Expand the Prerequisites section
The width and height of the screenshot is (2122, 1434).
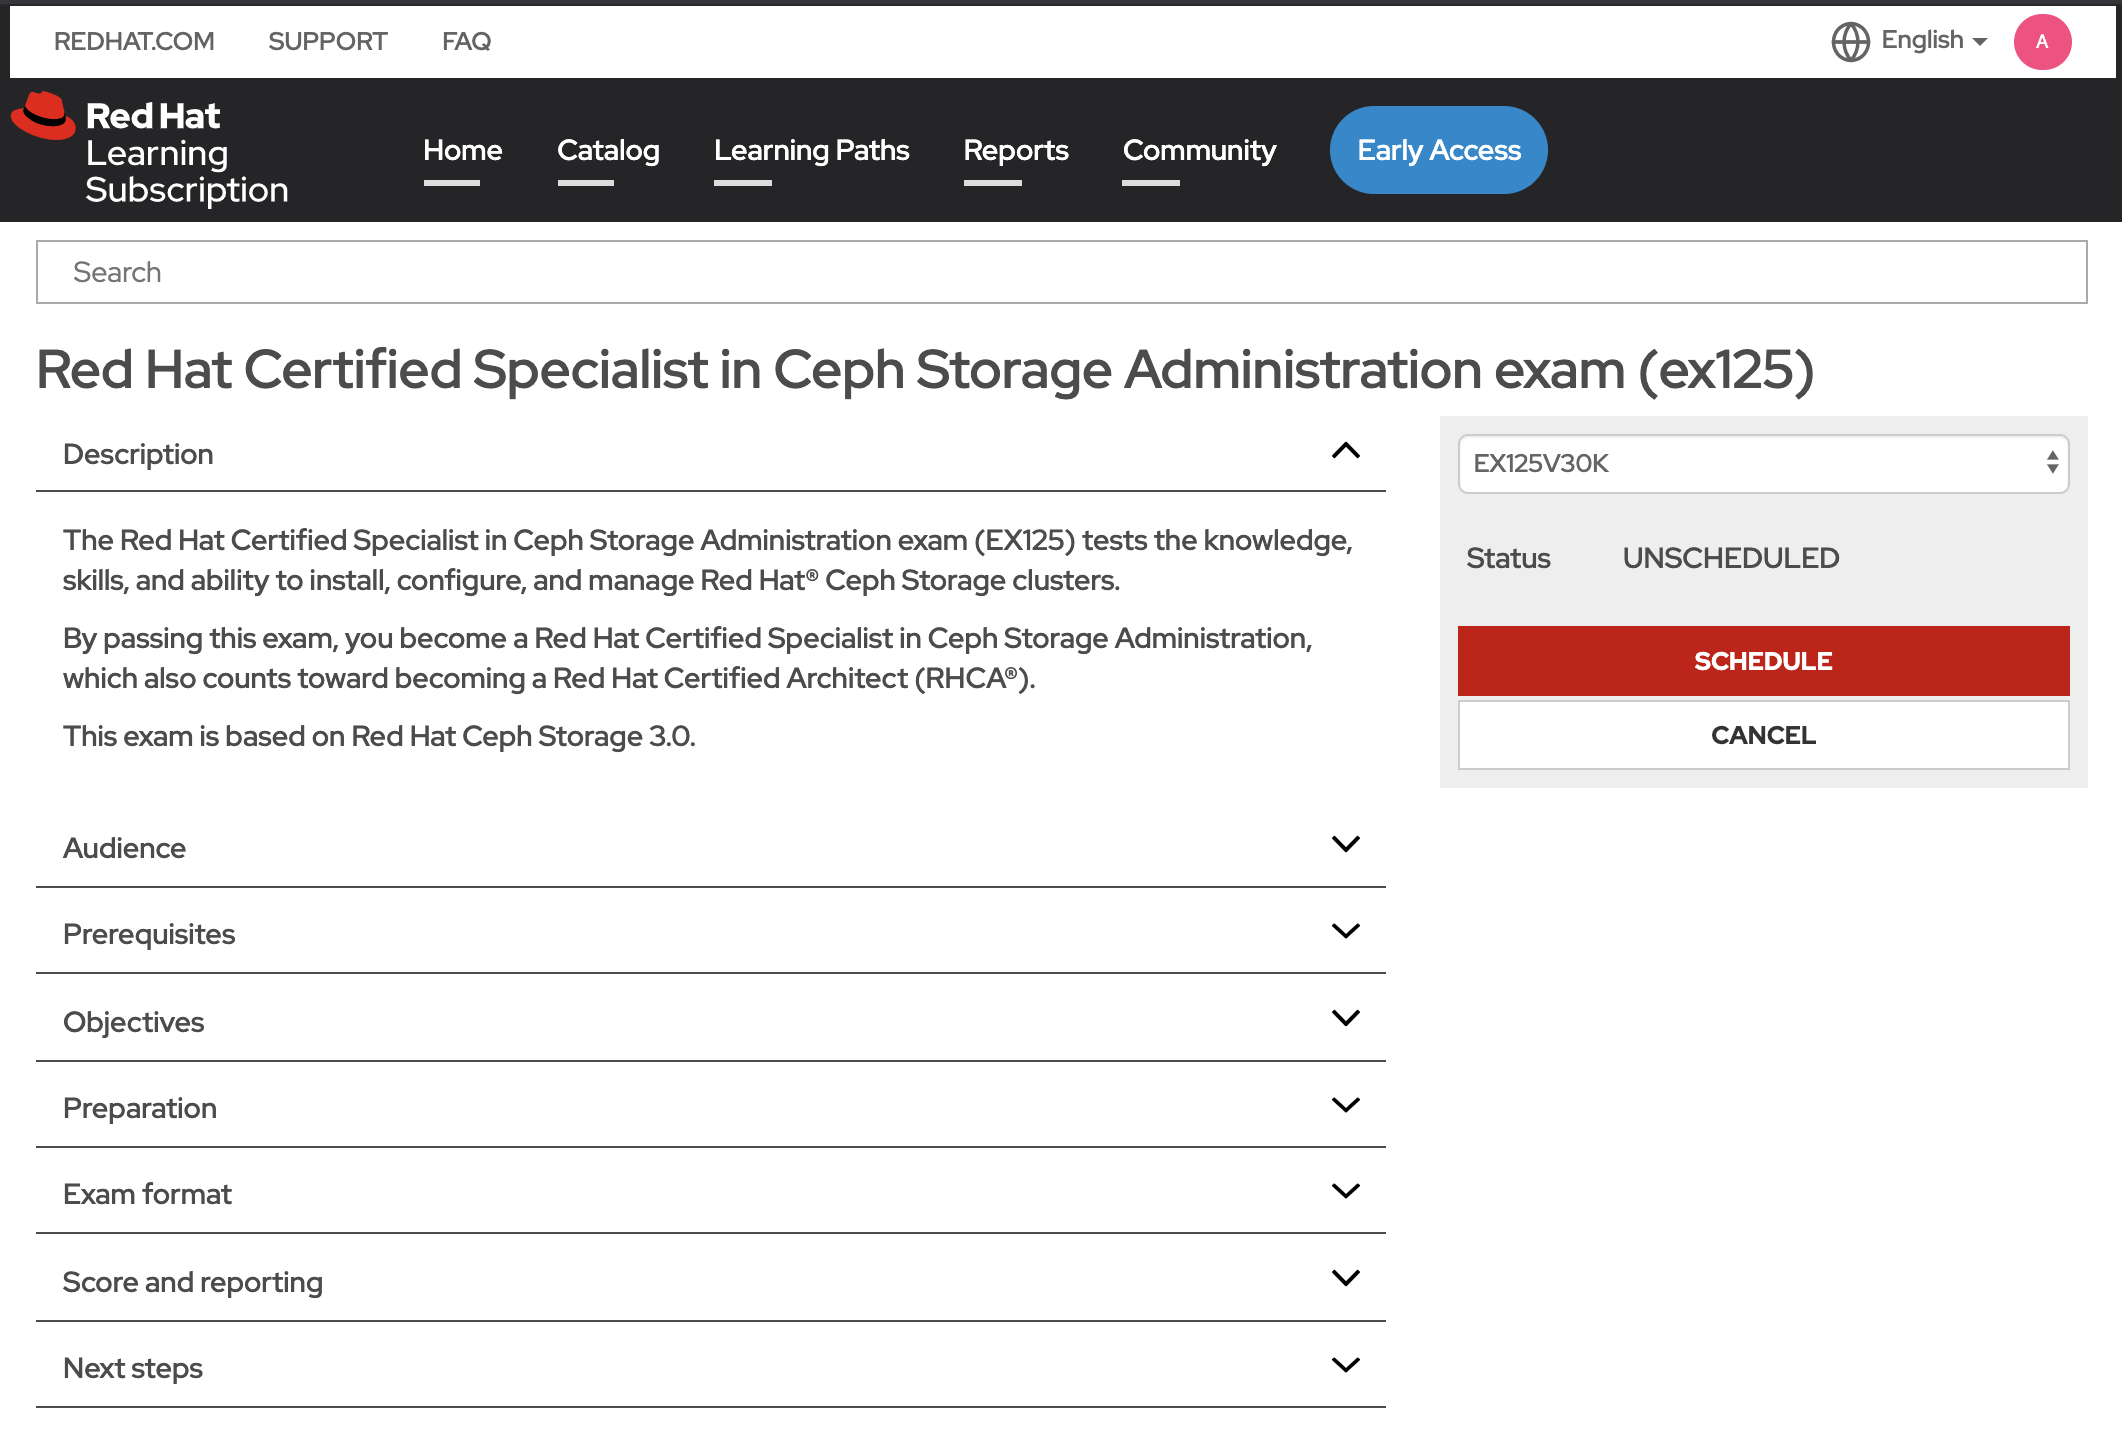click(x=1347, y=933)
